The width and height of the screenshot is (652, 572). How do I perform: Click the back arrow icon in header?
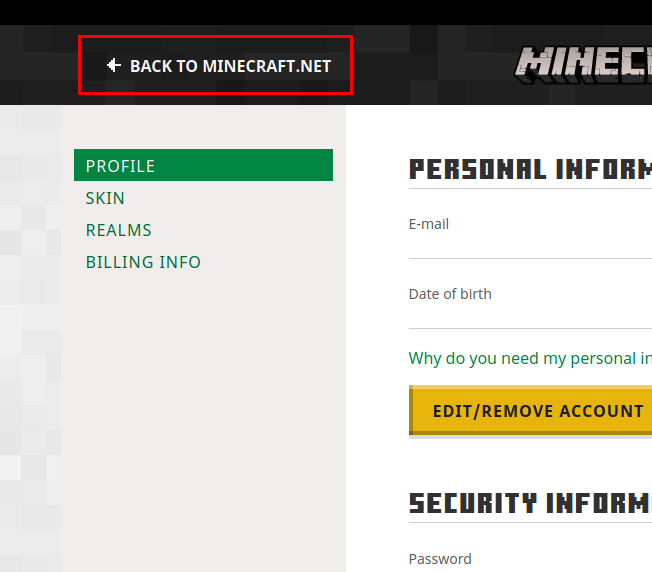point(114,65)
